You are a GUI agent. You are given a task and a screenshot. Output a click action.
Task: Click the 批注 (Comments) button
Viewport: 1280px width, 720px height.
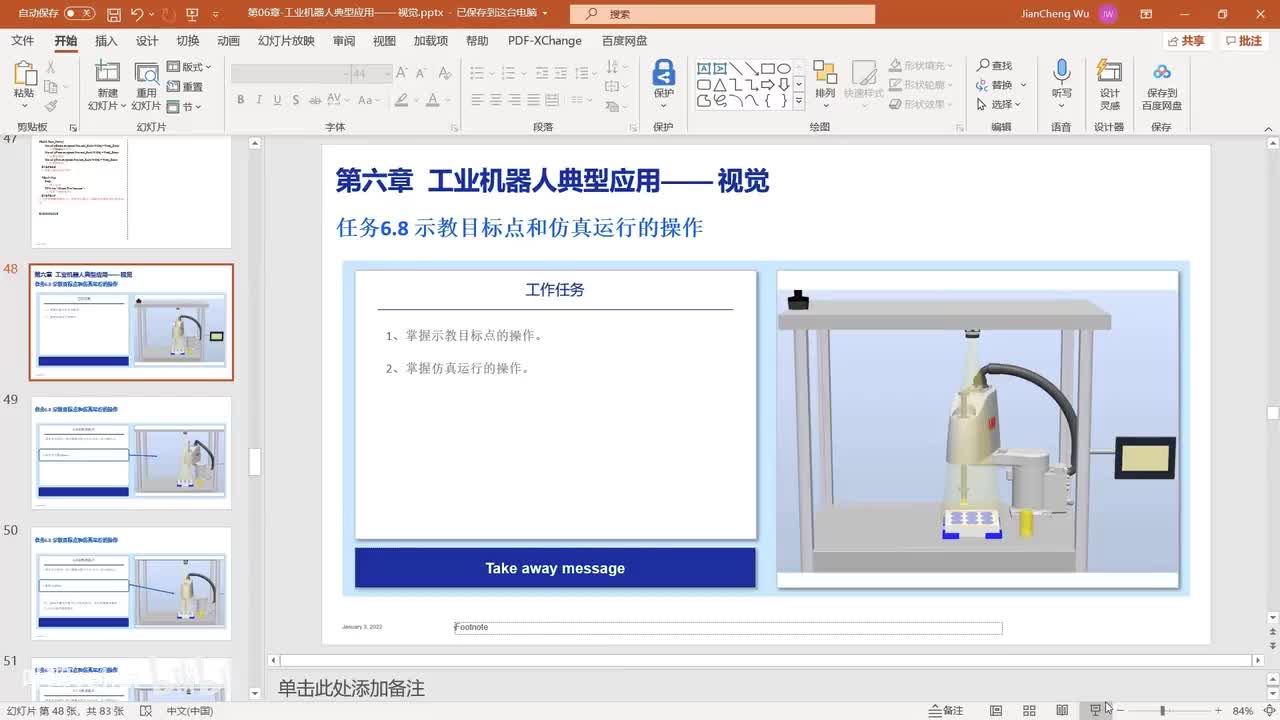click(1244, 41)
